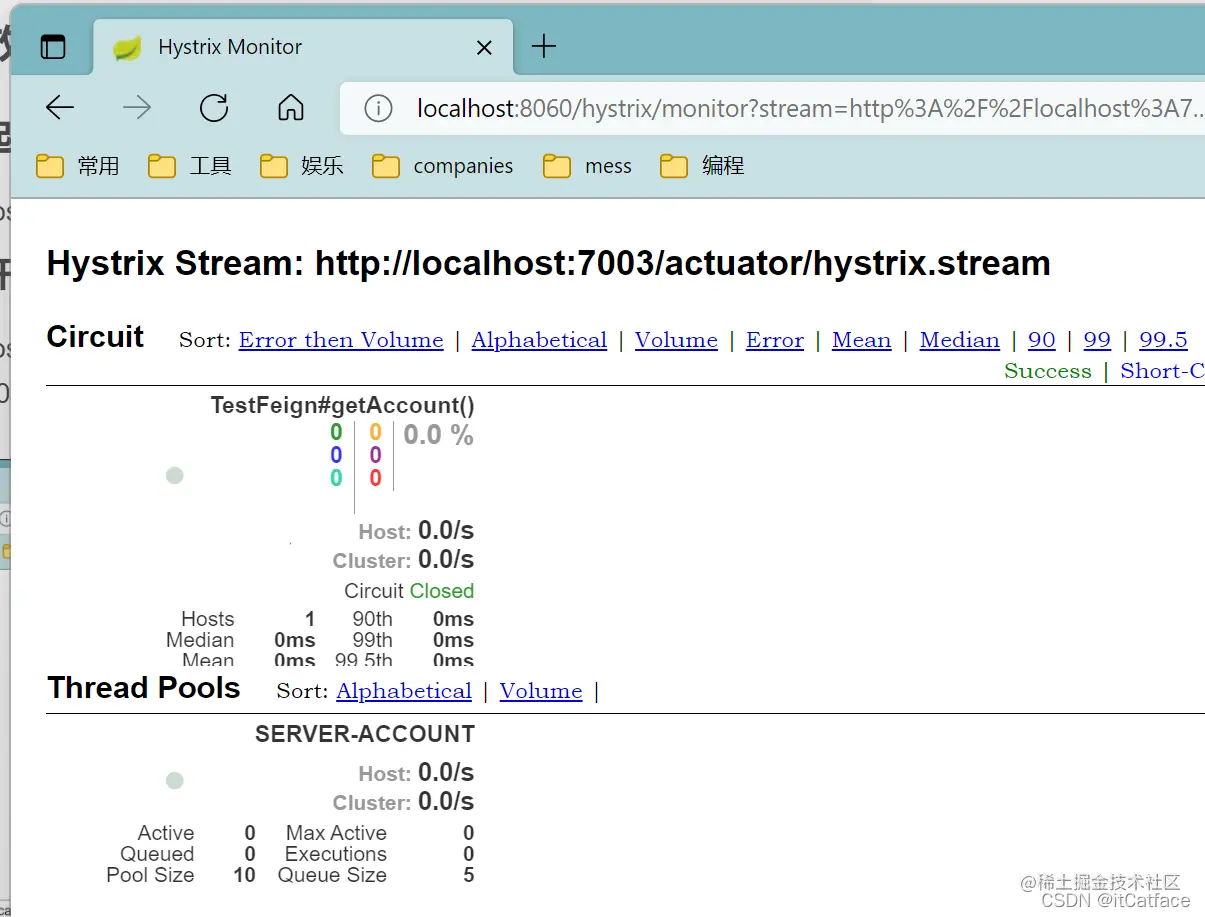Sort thread pools by Volume
This screenshot has width=1205, height=917.
541,691
